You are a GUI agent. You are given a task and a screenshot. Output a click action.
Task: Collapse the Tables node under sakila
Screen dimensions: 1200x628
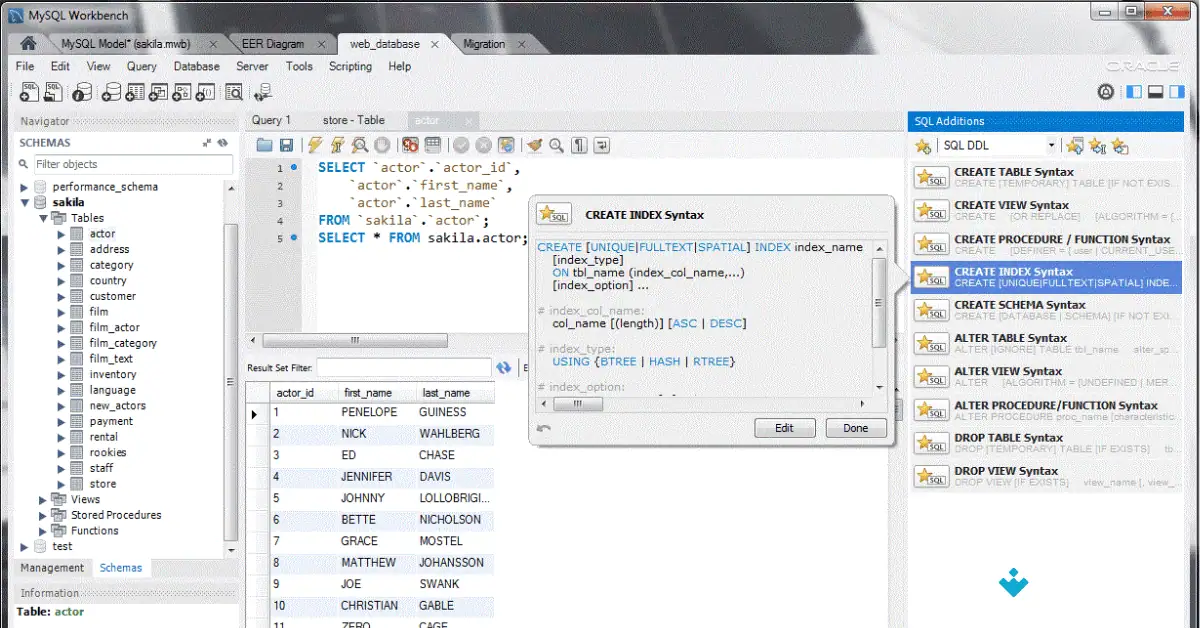40,217
